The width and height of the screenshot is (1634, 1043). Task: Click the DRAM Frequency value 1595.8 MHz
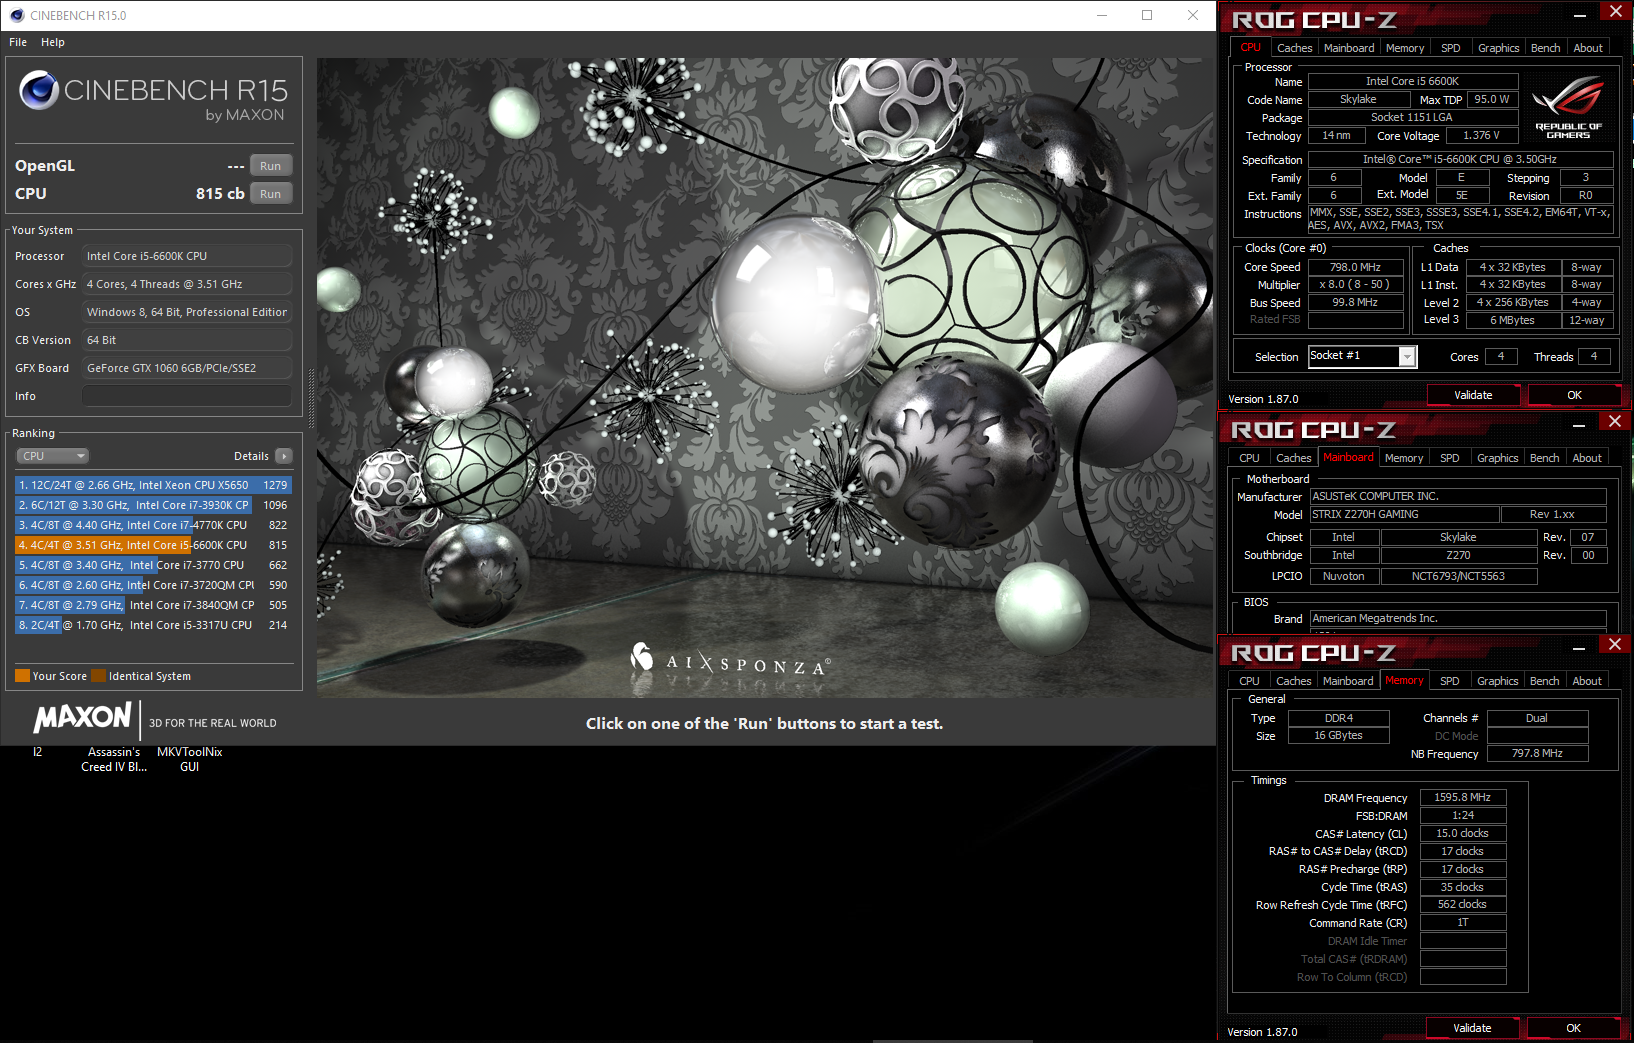pos(1462,797)
